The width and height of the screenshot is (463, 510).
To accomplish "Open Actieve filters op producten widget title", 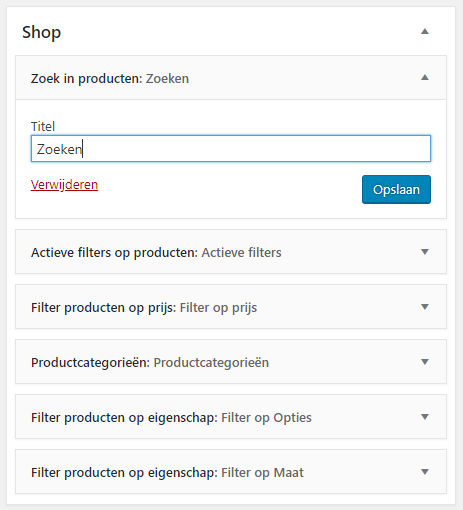I will click(x=231, y=252).
